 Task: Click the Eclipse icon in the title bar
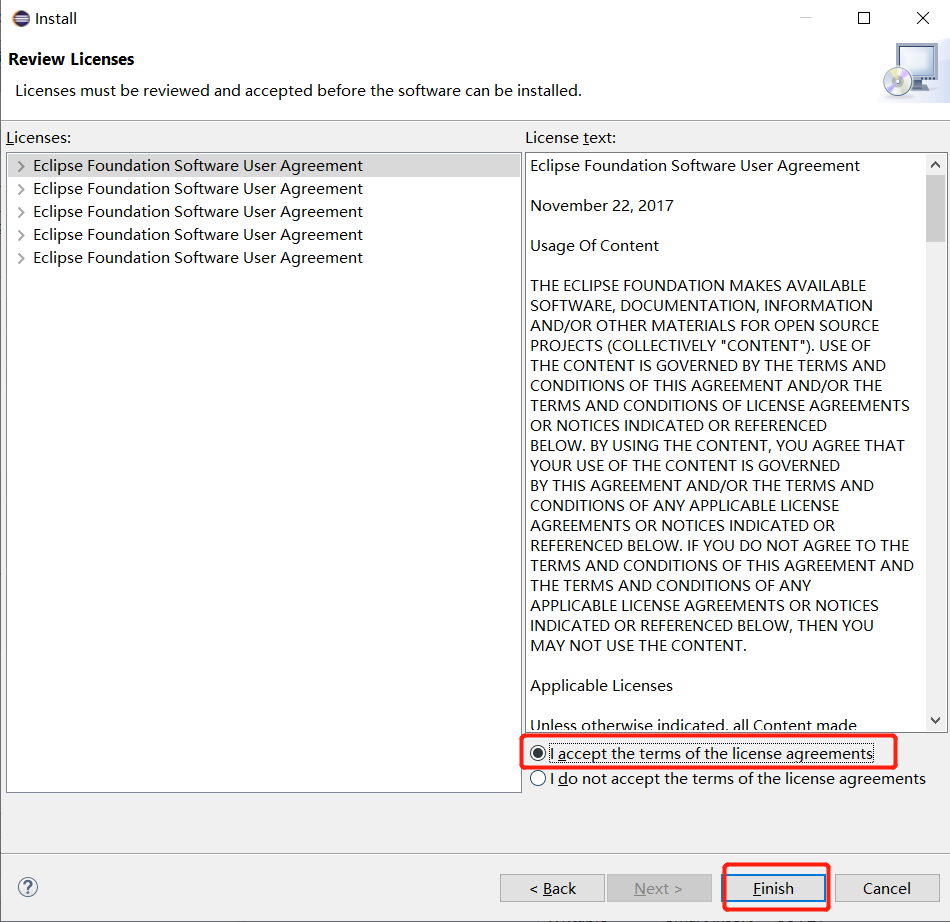tap(21, 19)
